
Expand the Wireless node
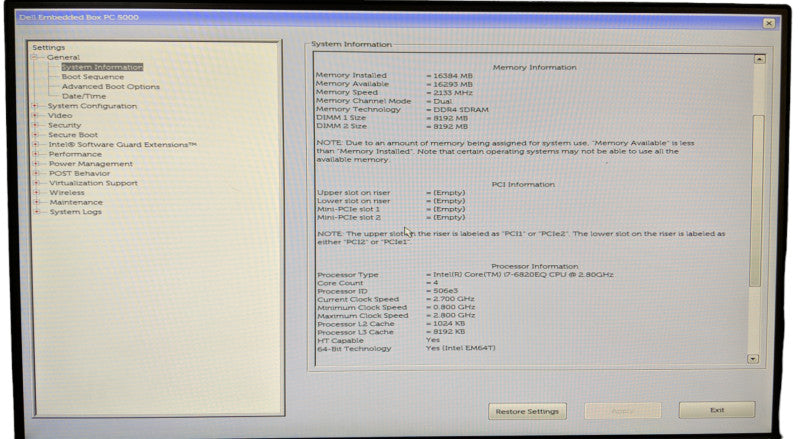(x=36, y=192)
